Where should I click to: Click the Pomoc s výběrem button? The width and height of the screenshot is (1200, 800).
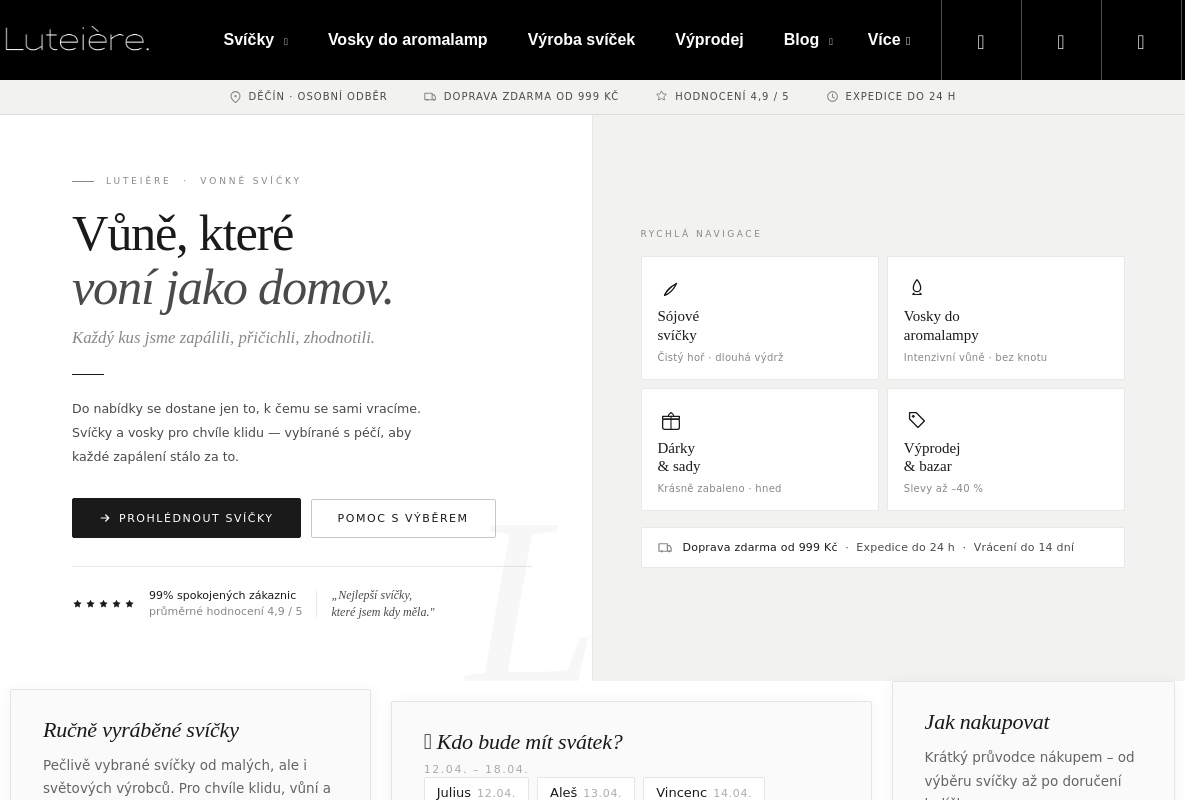(x=403, y=518)
